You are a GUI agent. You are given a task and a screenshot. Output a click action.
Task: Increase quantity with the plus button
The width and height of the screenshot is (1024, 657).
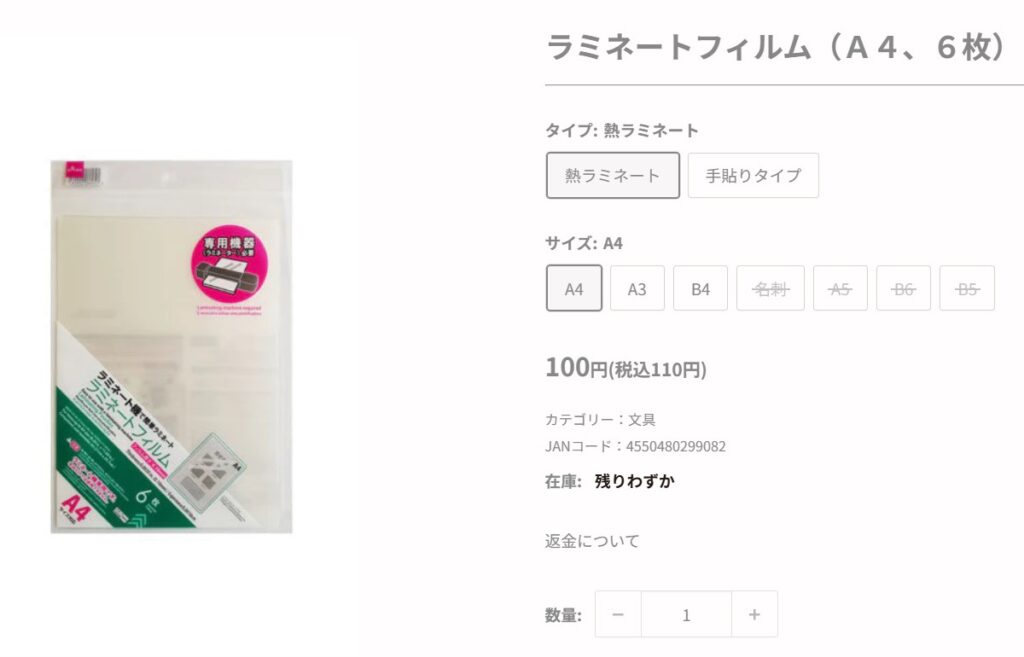click(755, 614)
